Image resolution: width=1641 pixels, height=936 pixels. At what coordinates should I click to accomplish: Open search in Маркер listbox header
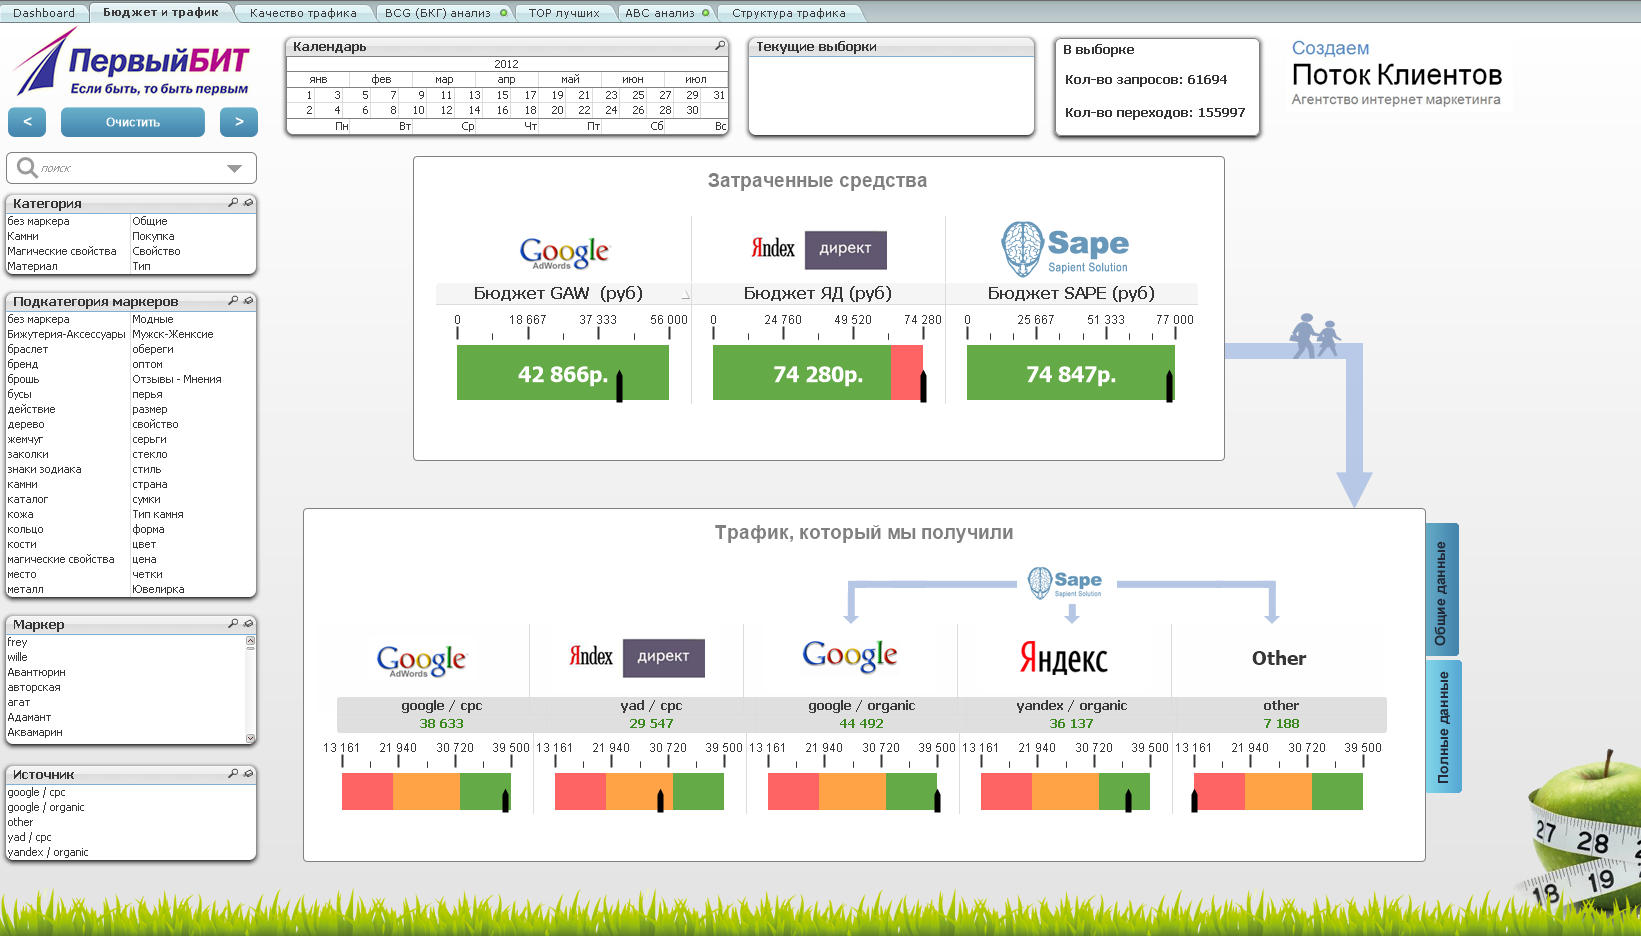point(233,624)
